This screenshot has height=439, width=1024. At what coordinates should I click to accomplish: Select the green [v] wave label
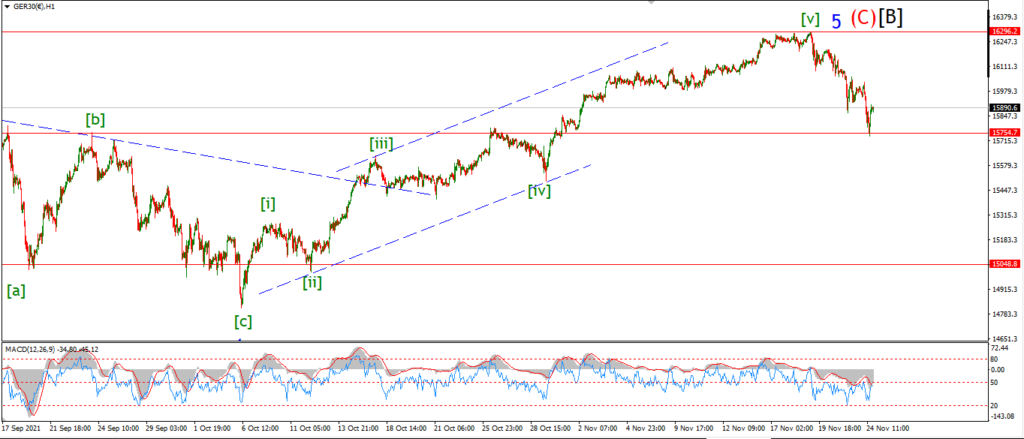coord(810,19)
